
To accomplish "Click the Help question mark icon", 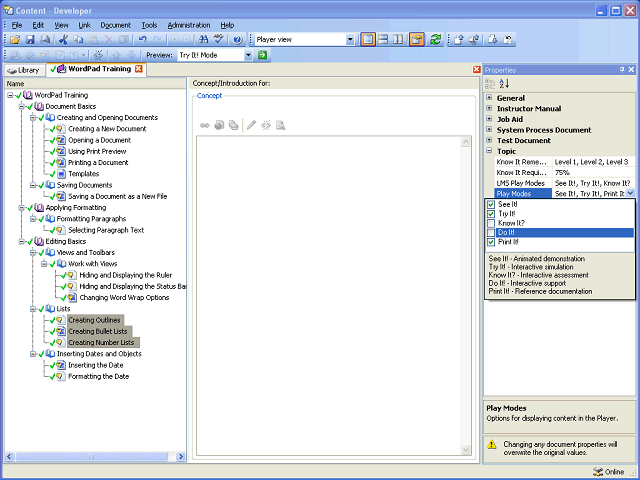I will (237, 39).
